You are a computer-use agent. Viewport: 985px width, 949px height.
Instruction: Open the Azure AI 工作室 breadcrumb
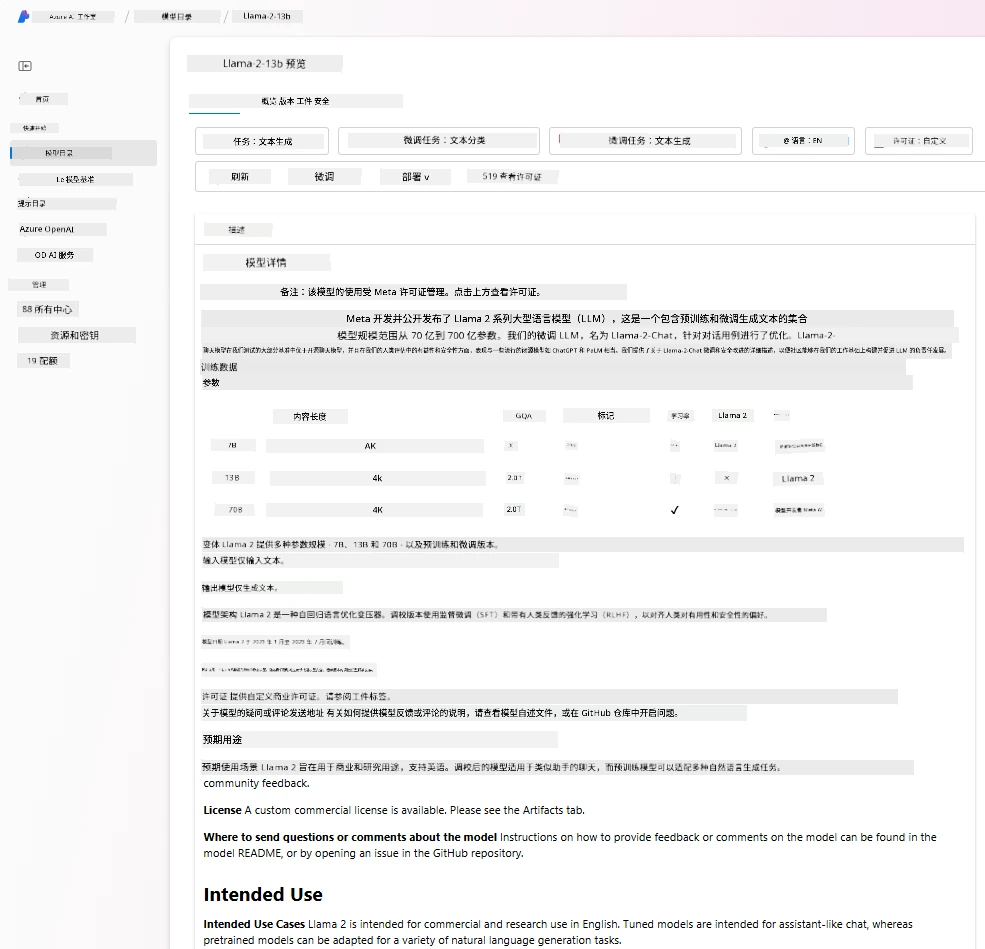pyautogui.click(x=73, y=17)
